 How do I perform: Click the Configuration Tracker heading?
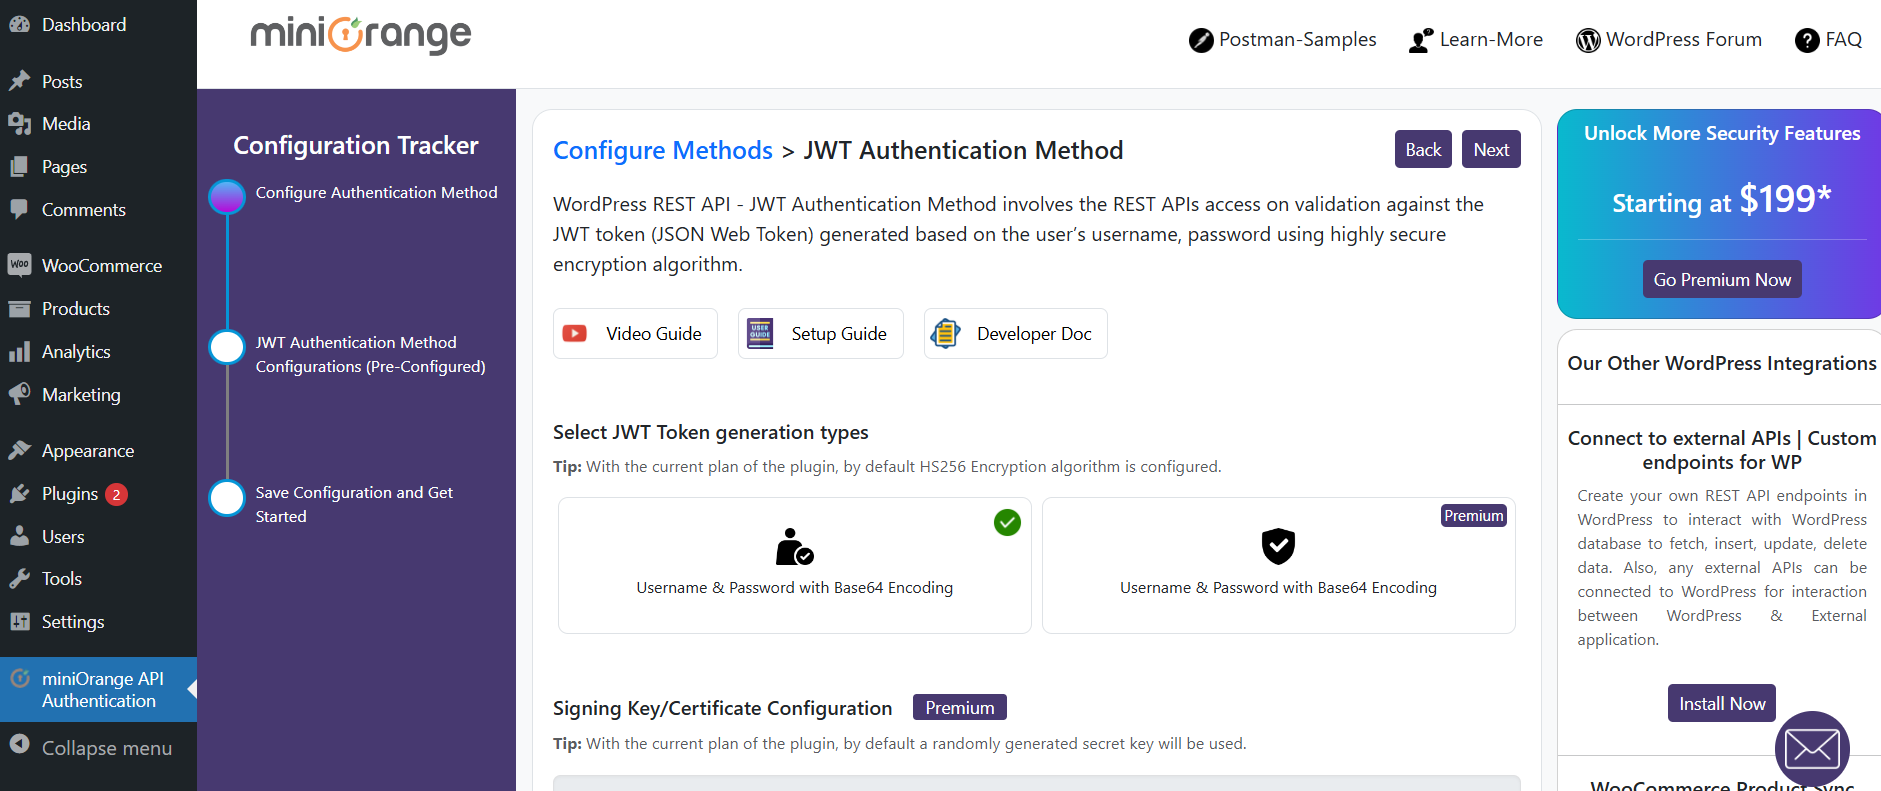pos(356,145)
